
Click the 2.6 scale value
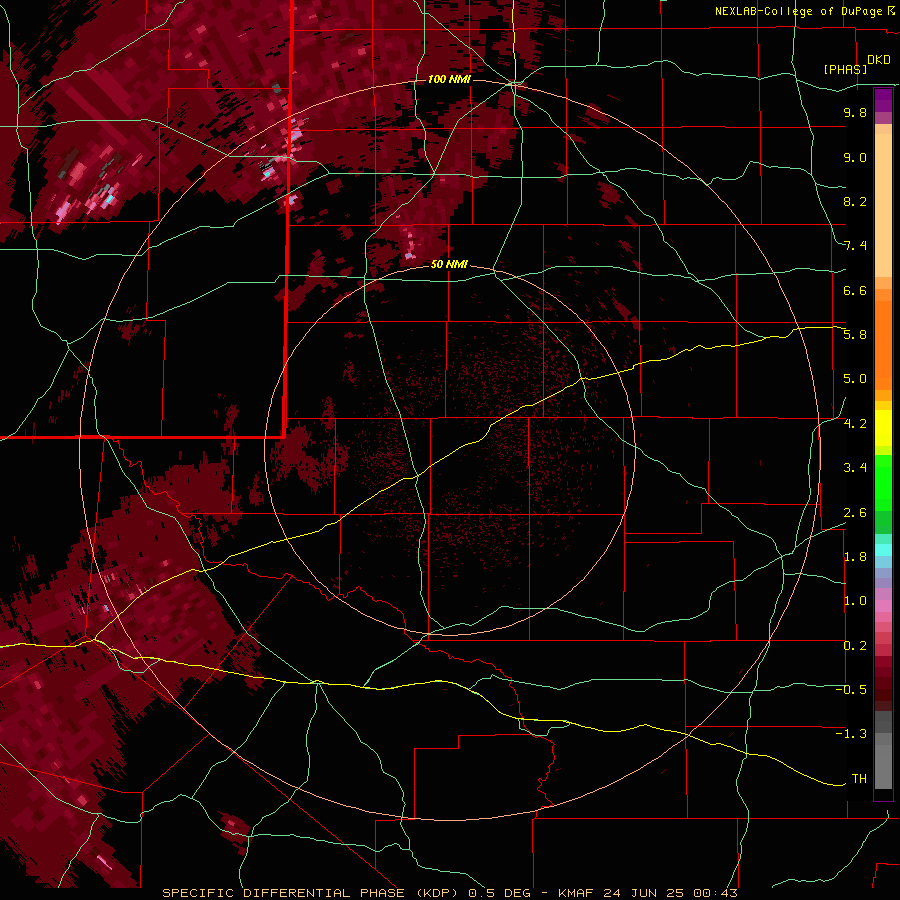(855, 513)
